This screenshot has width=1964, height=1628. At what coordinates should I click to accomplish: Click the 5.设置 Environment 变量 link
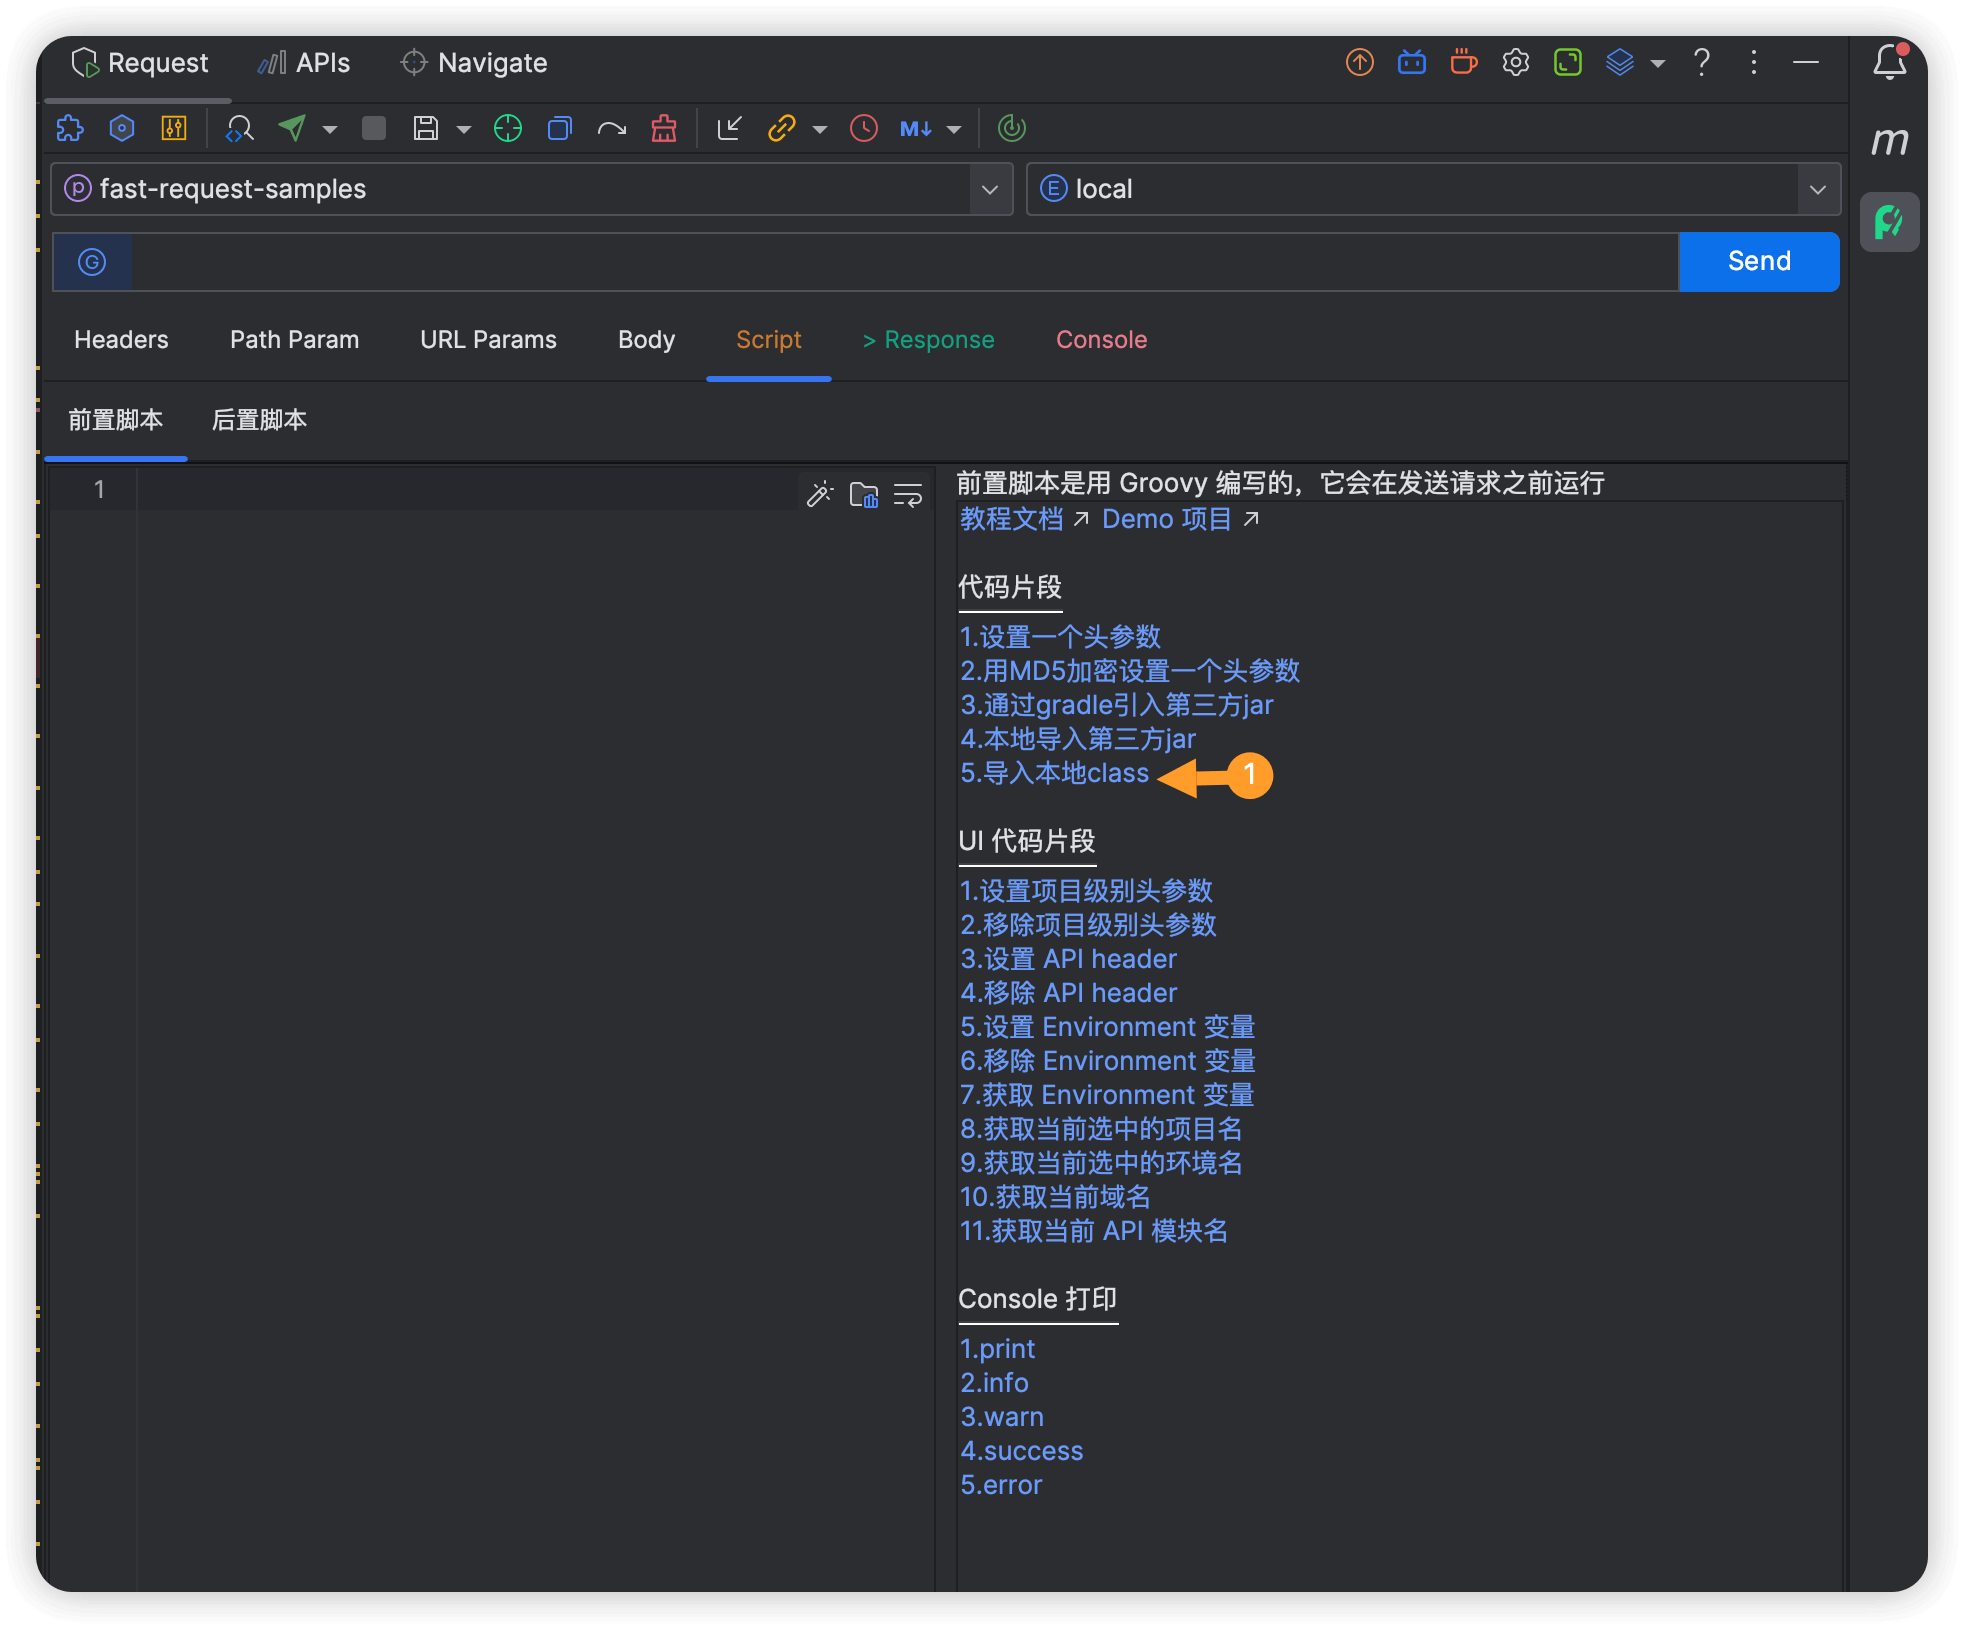pos(1108,1027)
